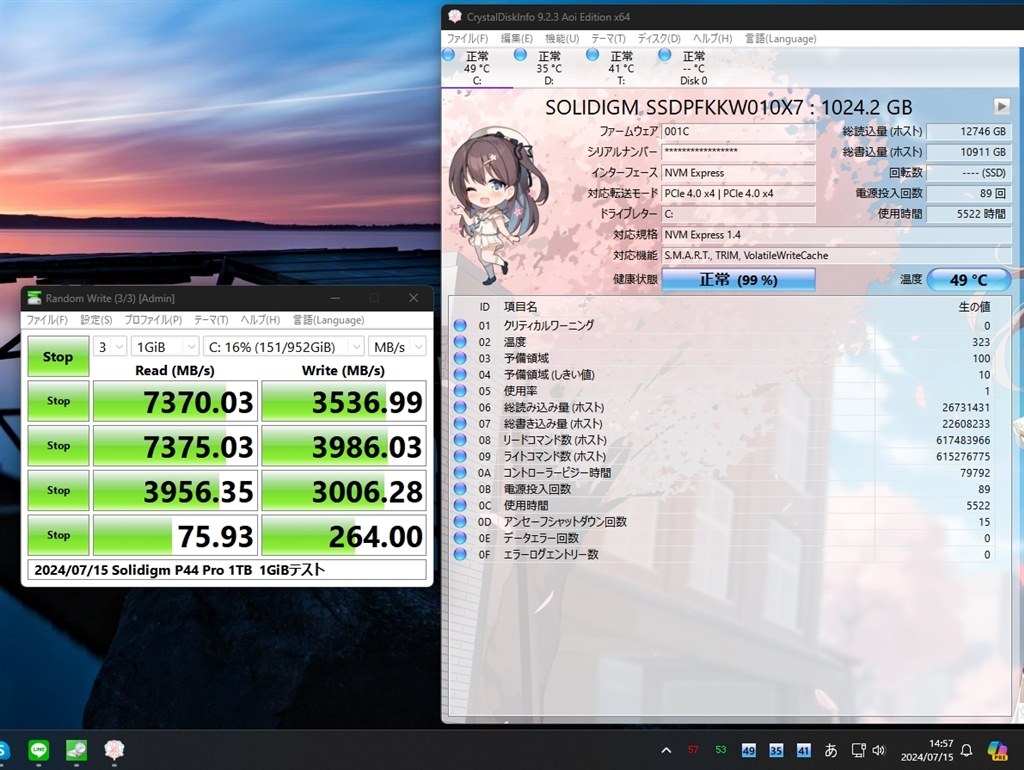The width and height of the screenshot is (1024, 770).
Task: Open test size dropdown showing 1GiB
Action: pos(165,347)
